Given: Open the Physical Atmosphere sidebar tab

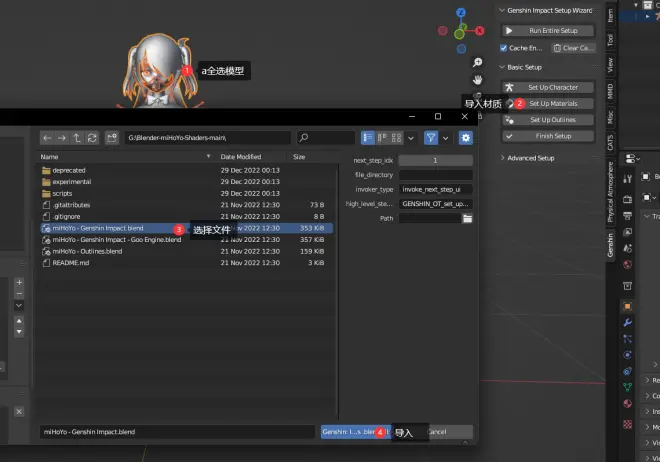Looking at the screenshot, I should [x=610, y=193].
